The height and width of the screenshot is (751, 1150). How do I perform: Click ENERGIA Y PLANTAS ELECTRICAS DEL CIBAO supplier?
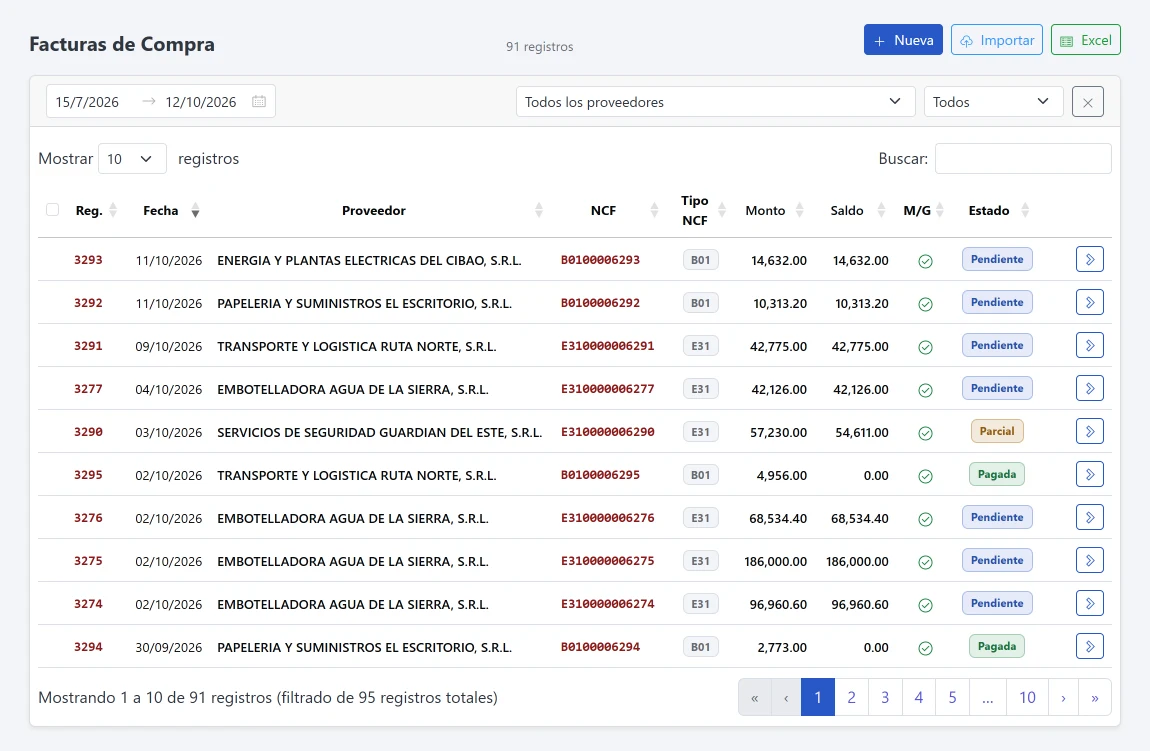(369, 260)
